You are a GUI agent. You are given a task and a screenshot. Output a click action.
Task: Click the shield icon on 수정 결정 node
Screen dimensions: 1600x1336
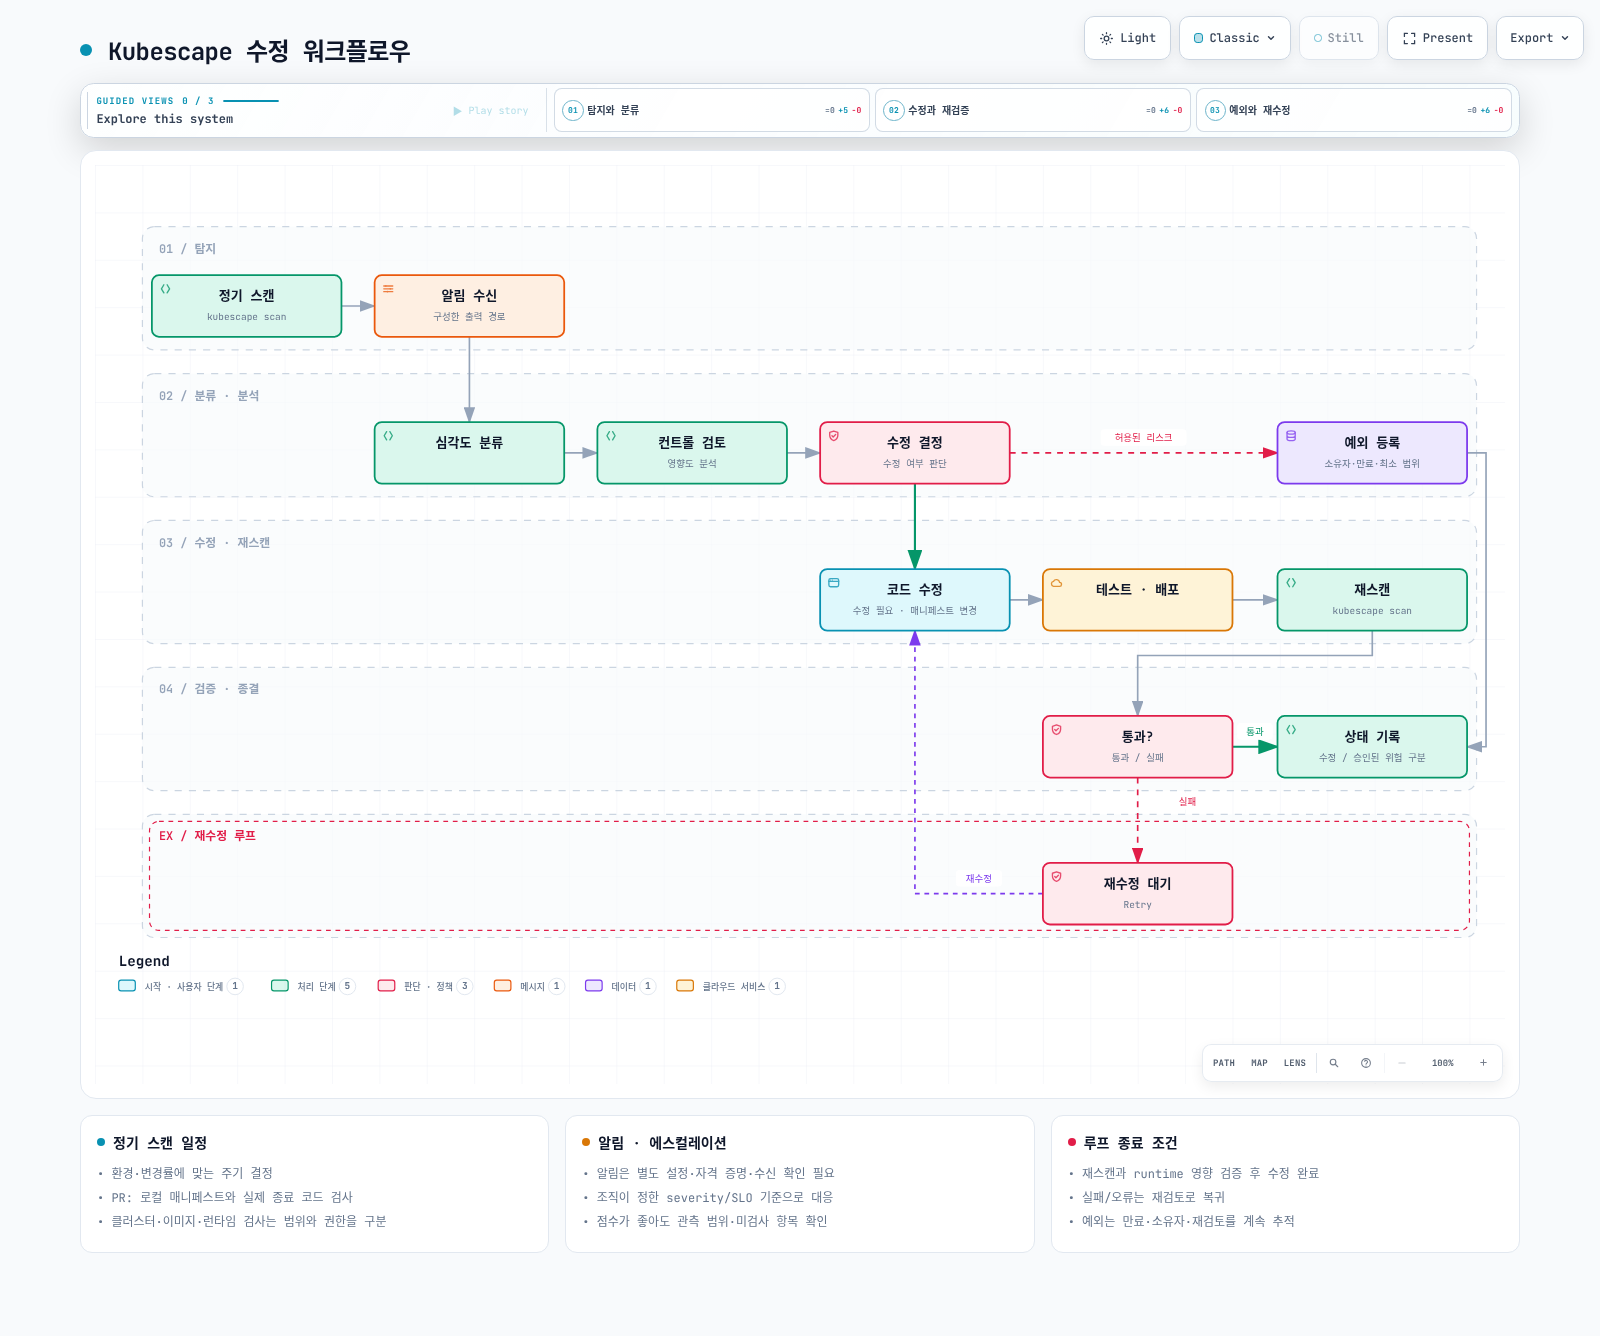(x=834, y=436)
